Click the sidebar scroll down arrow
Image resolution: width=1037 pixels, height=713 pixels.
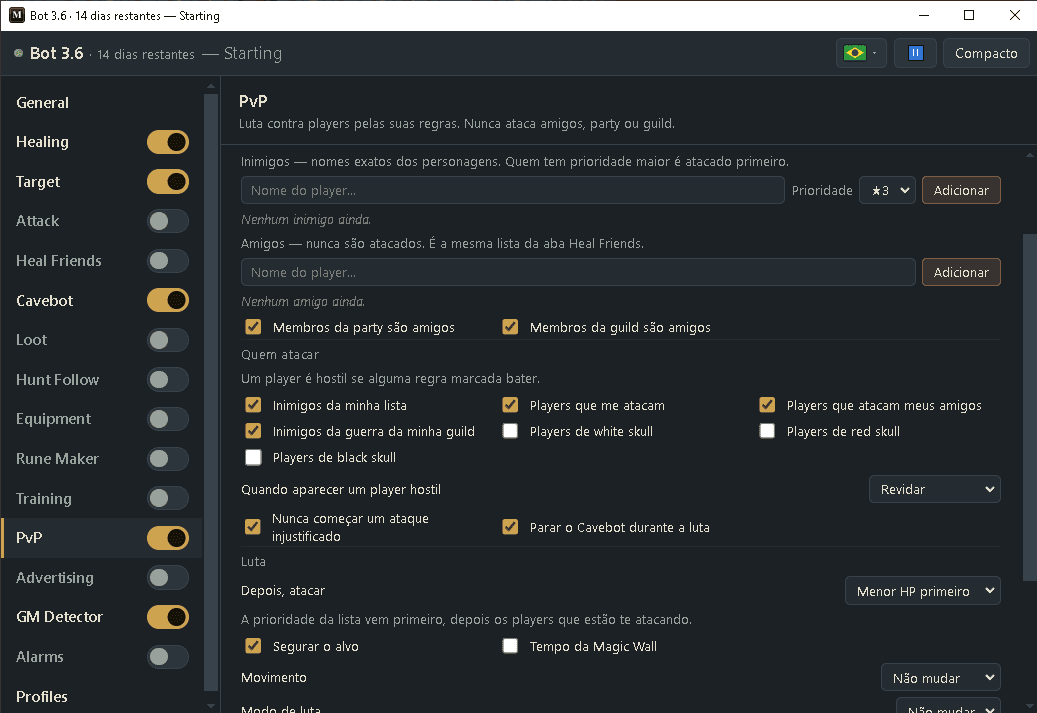(x=211, y=706)
